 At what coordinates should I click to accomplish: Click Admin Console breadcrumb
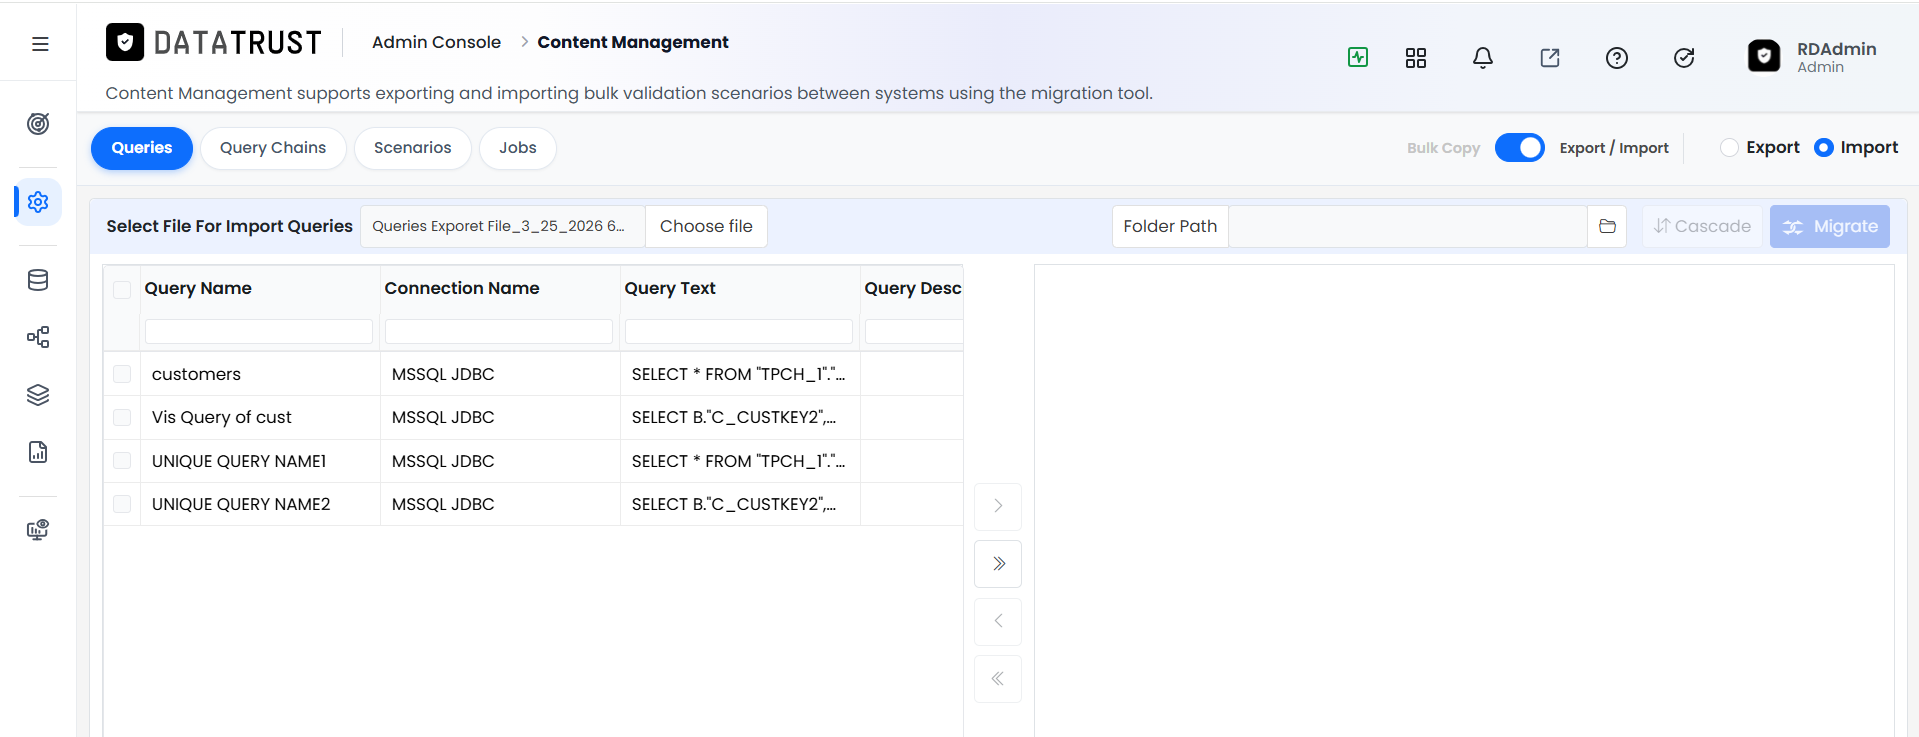click(x=436, y=42)
